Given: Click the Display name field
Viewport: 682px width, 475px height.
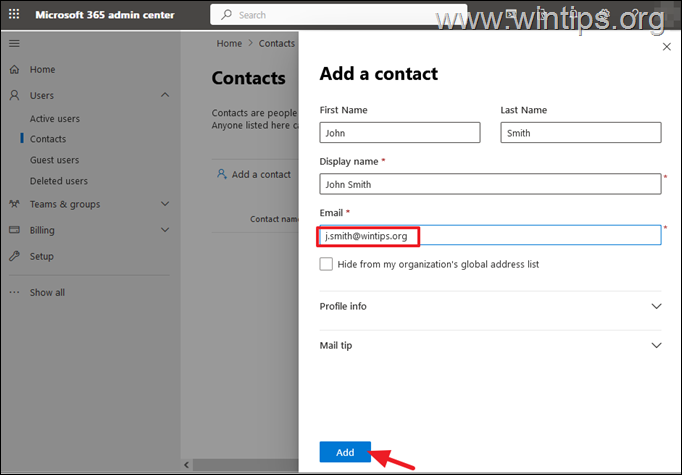Looking at the screenshot, I should point(490,184).
